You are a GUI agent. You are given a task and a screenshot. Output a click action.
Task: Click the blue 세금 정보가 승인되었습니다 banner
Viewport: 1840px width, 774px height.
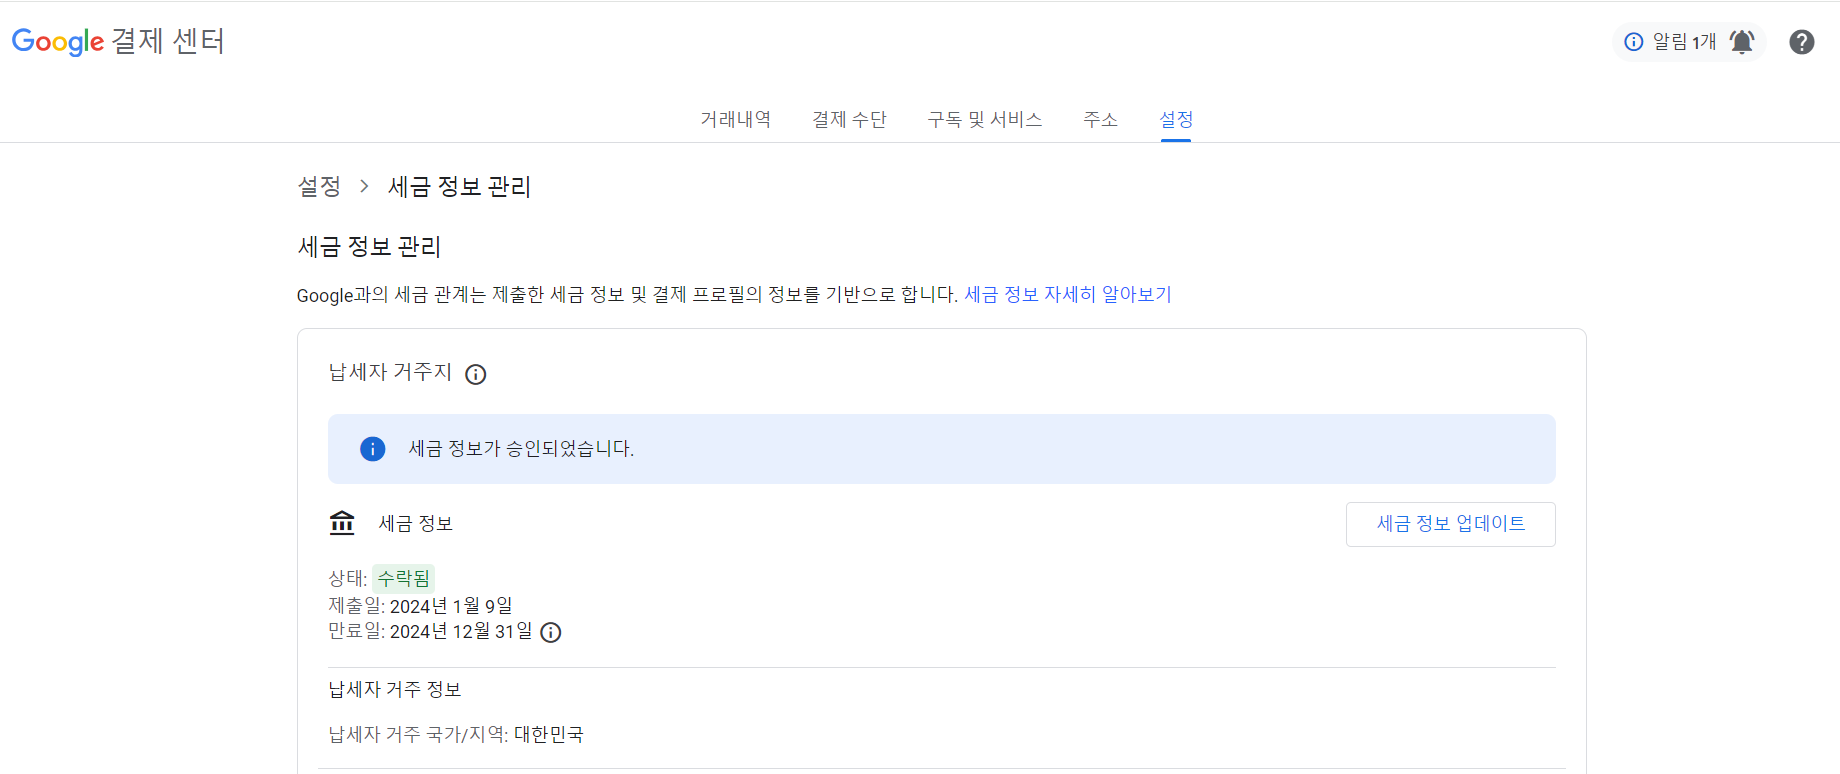(940, 449)
